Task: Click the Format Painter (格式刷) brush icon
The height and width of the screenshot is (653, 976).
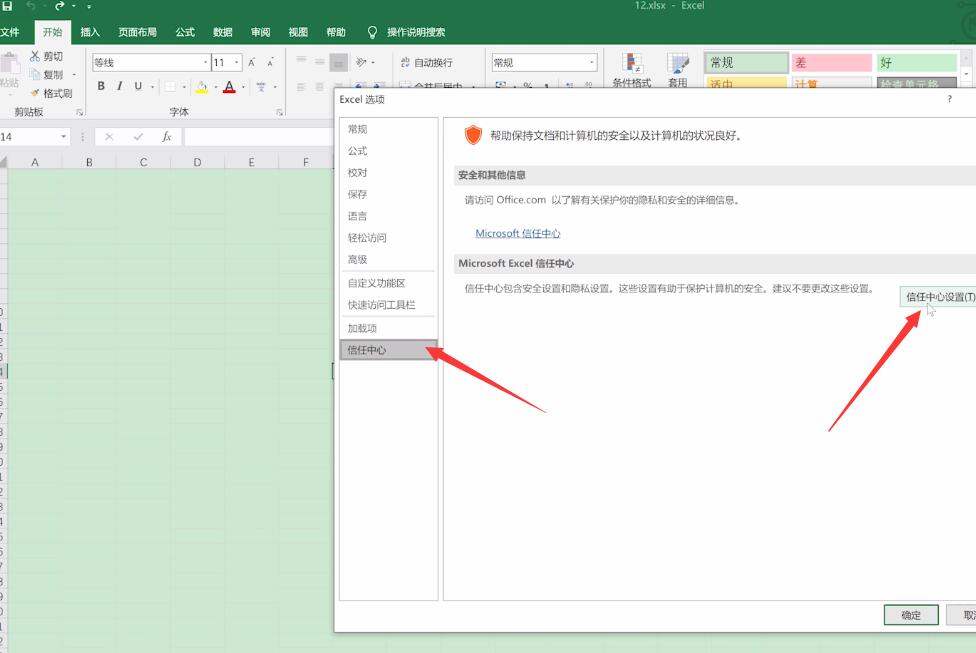Action: click(35, 93)
